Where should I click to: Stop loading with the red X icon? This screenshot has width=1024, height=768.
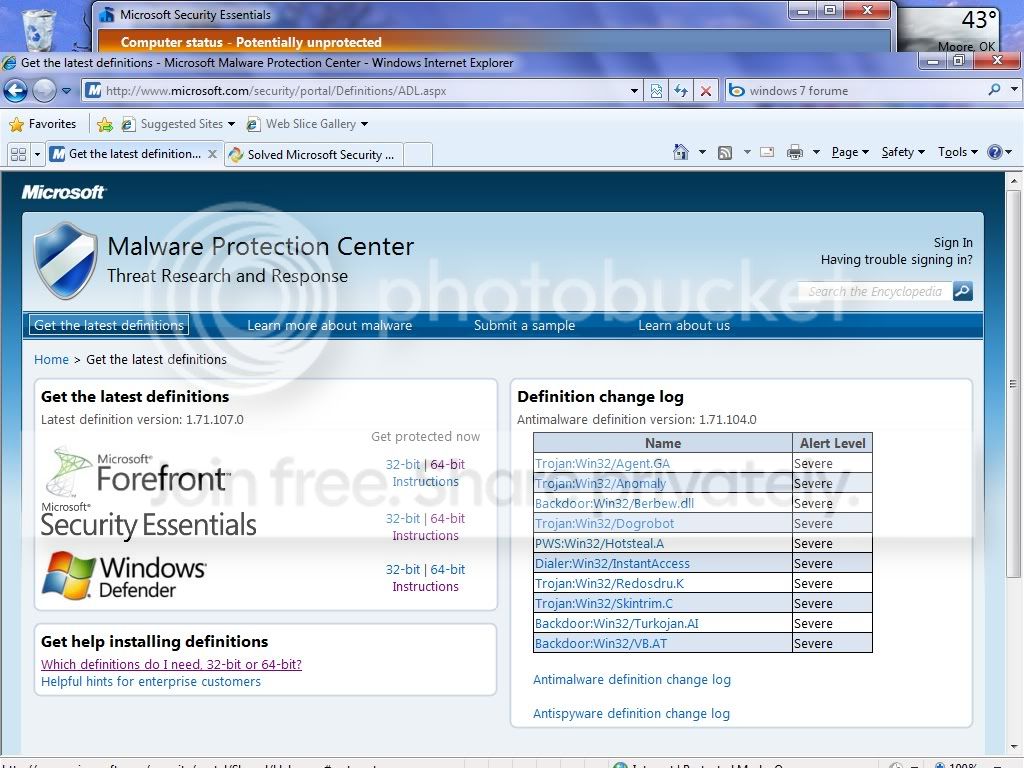click(706, 91)
